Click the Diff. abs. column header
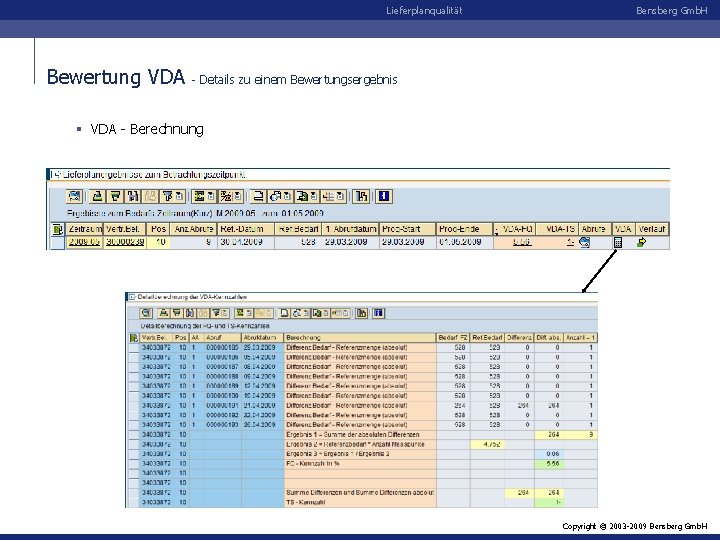Viewport: 720px width, 540px height. click(x=549, y=338)
